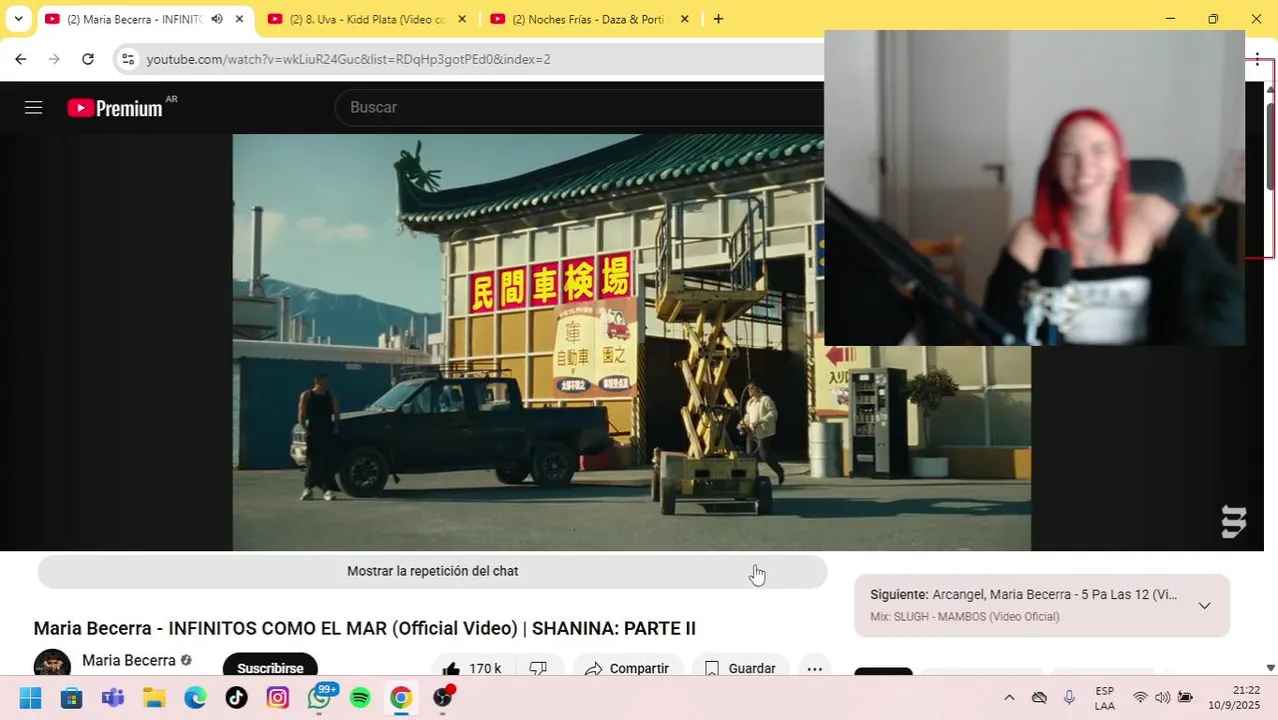Open Microsoft Edge from taskbar
This screenshot has height=720, width=1278.
click(x=195, y=698)
